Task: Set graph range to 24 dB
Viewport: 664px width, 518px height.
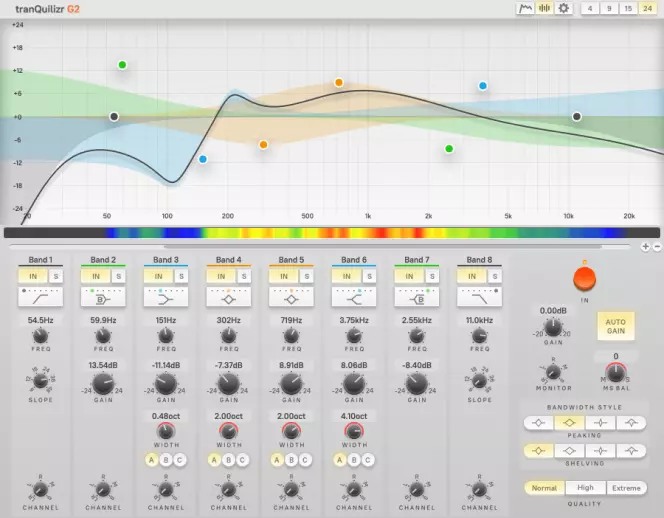Action: [x=647, y=8]
